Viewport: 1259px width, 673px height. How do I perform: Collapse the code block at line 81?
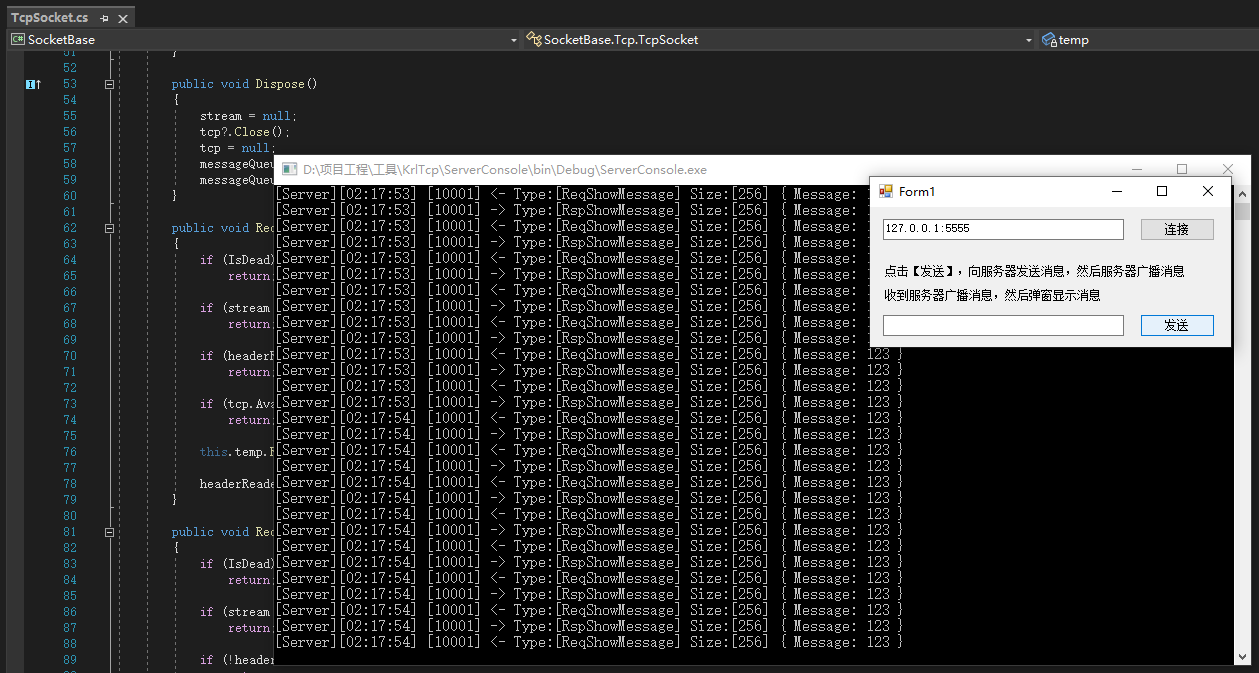(x=109, y=532)
